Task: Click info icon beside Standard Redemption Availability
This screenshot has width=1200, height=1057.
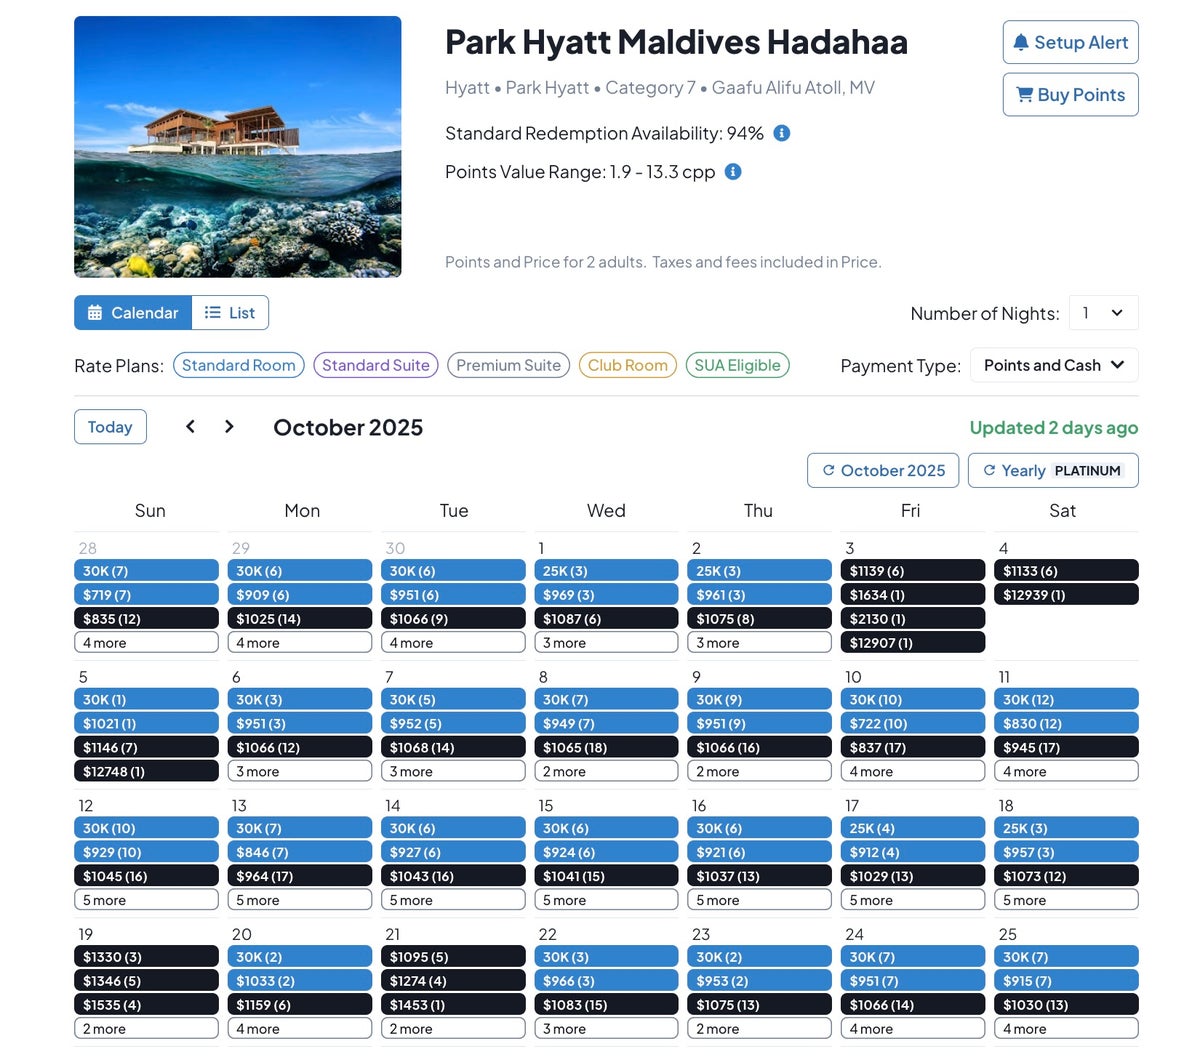Action: (x=782, y=133)
